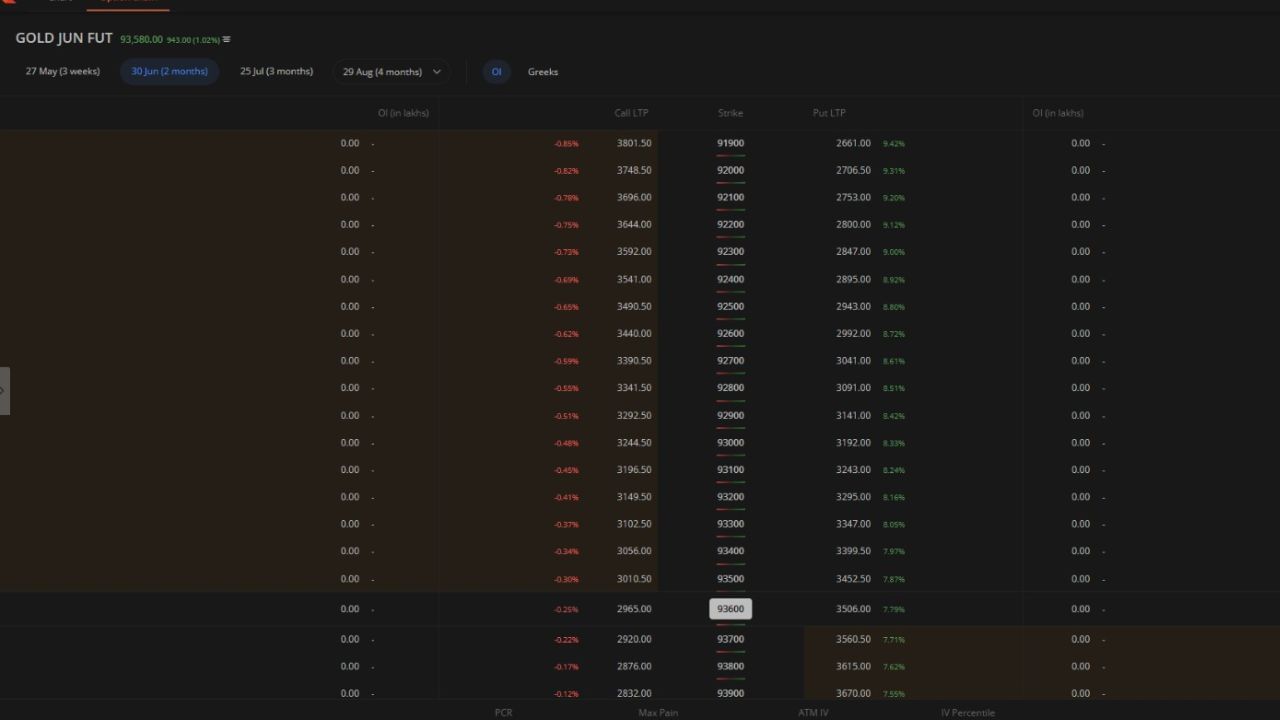Click Put LTP value 2943.00
Viewport: 1280px width, 720px height.
pos(853,306)
